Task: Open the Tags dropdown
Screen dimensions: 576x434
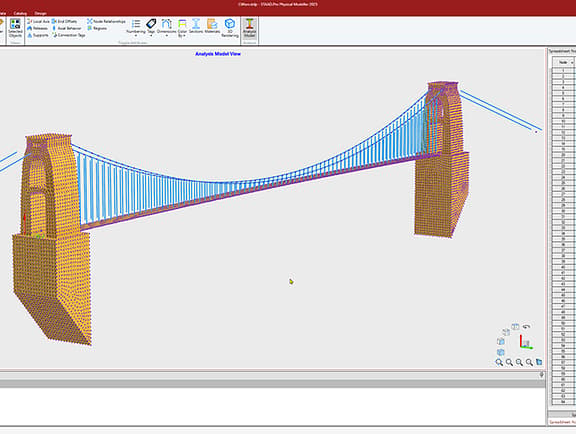Action: click(x=151, y=28)
